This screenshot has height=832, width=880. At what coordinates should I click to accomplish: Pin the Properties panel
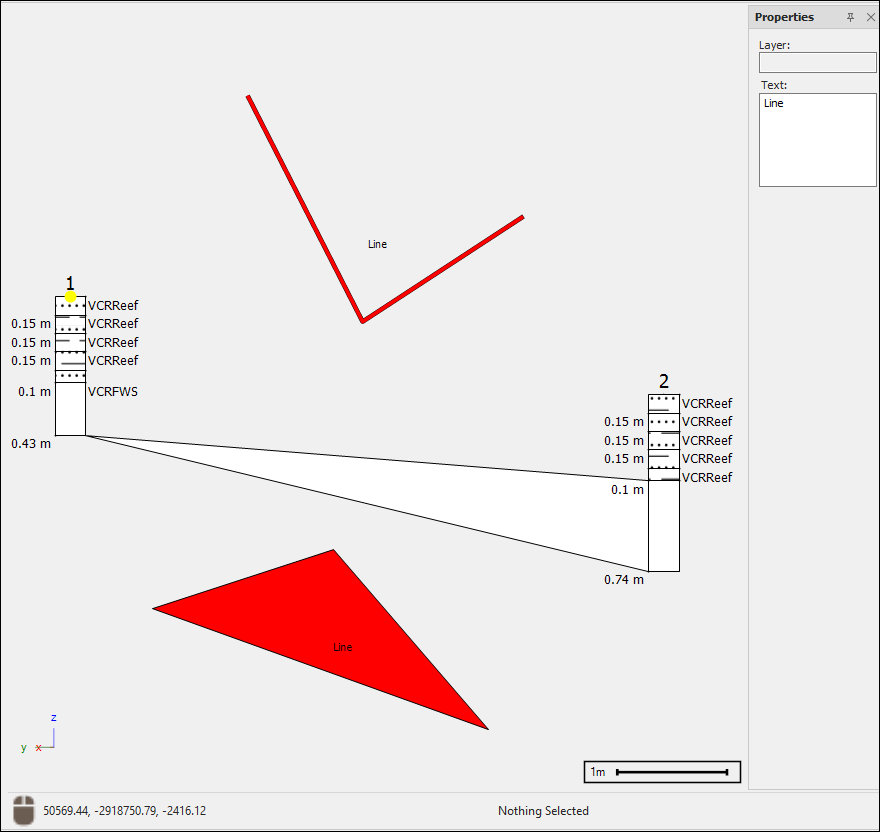pos(851,17)
